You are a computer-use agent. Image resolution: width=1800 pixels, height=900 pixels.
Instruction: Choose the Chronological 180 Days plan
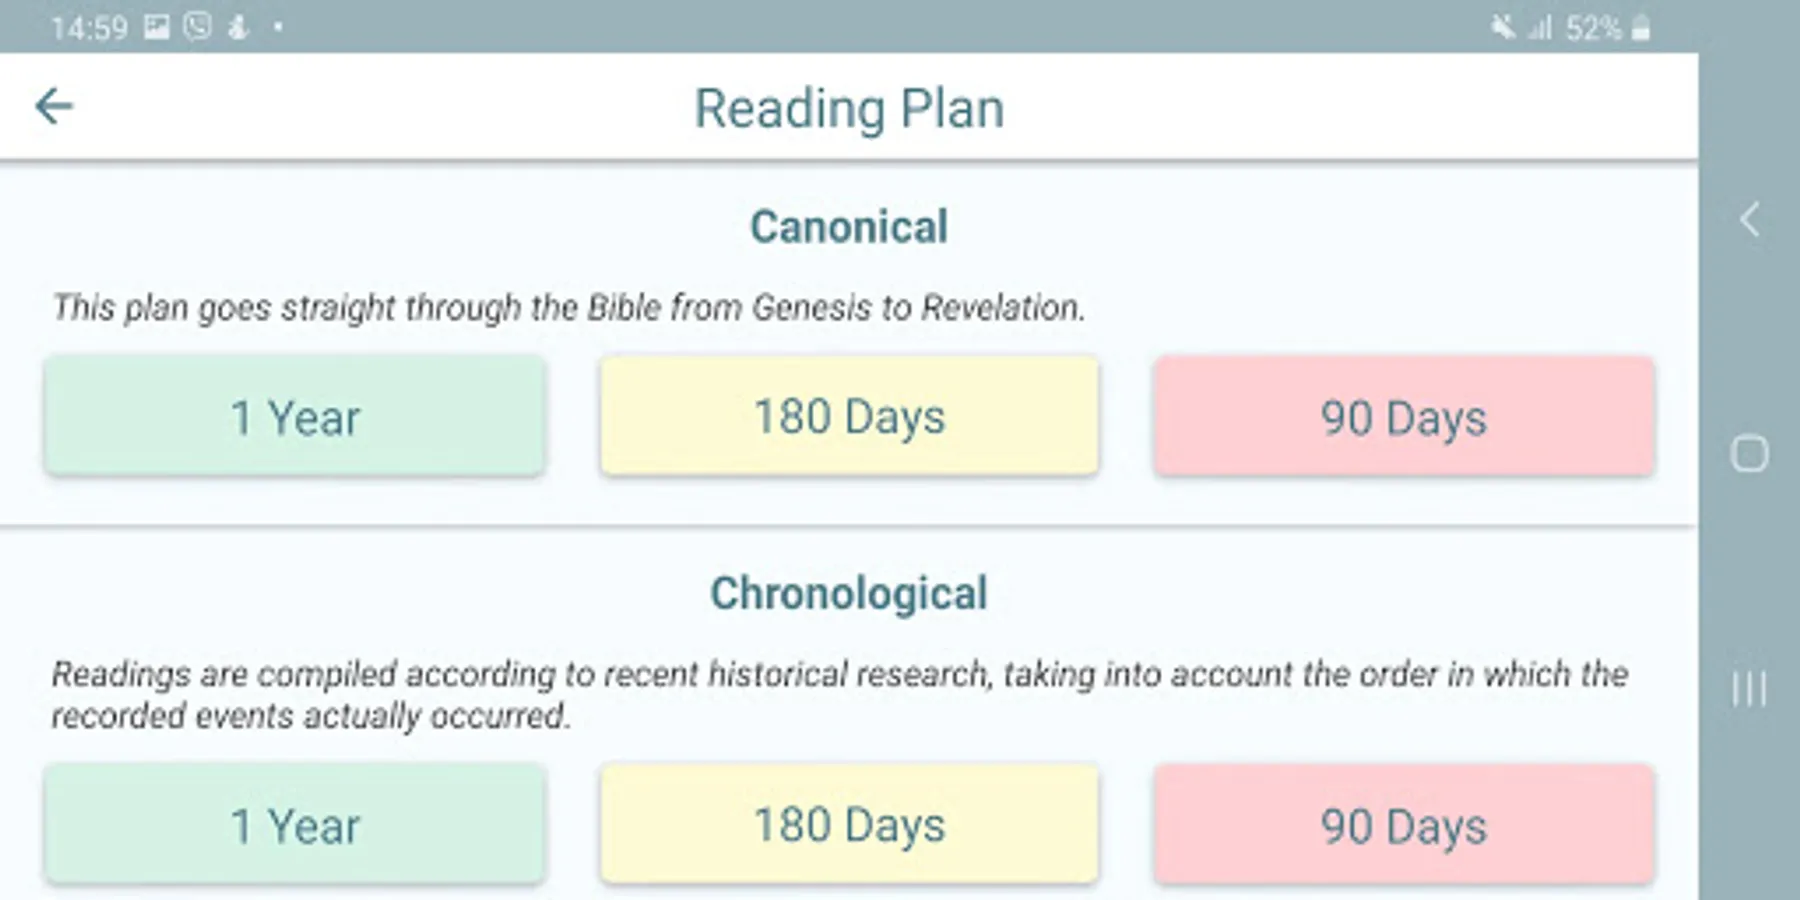pos(849,825)
